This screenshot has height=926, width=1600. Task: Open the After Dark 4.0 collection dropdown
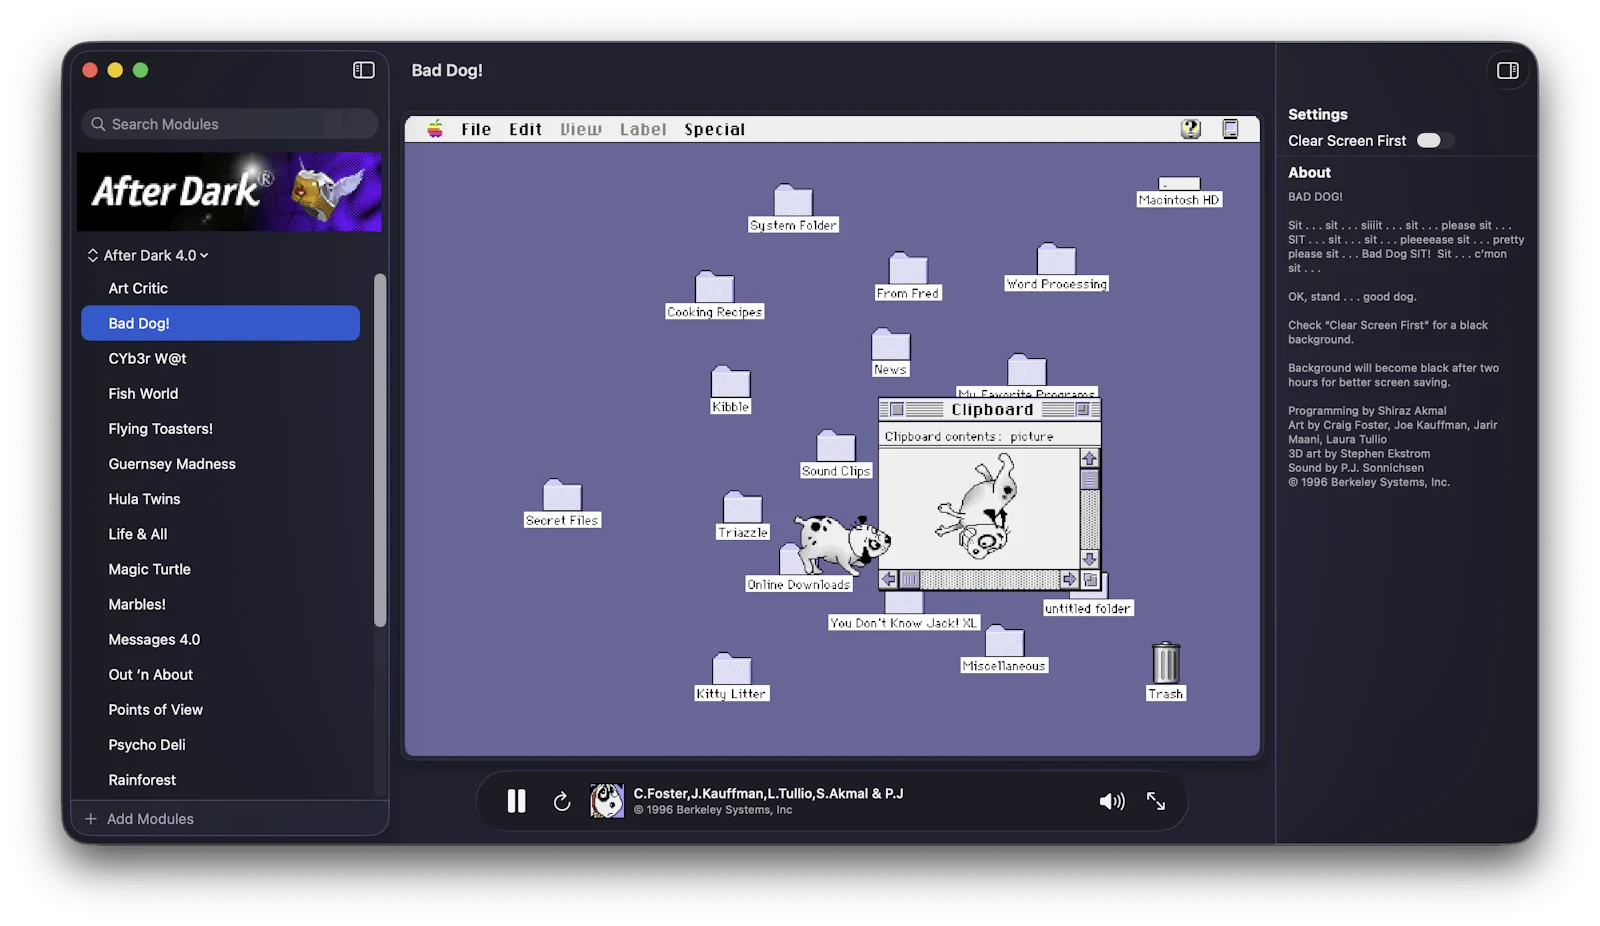(x=148, y=255)
